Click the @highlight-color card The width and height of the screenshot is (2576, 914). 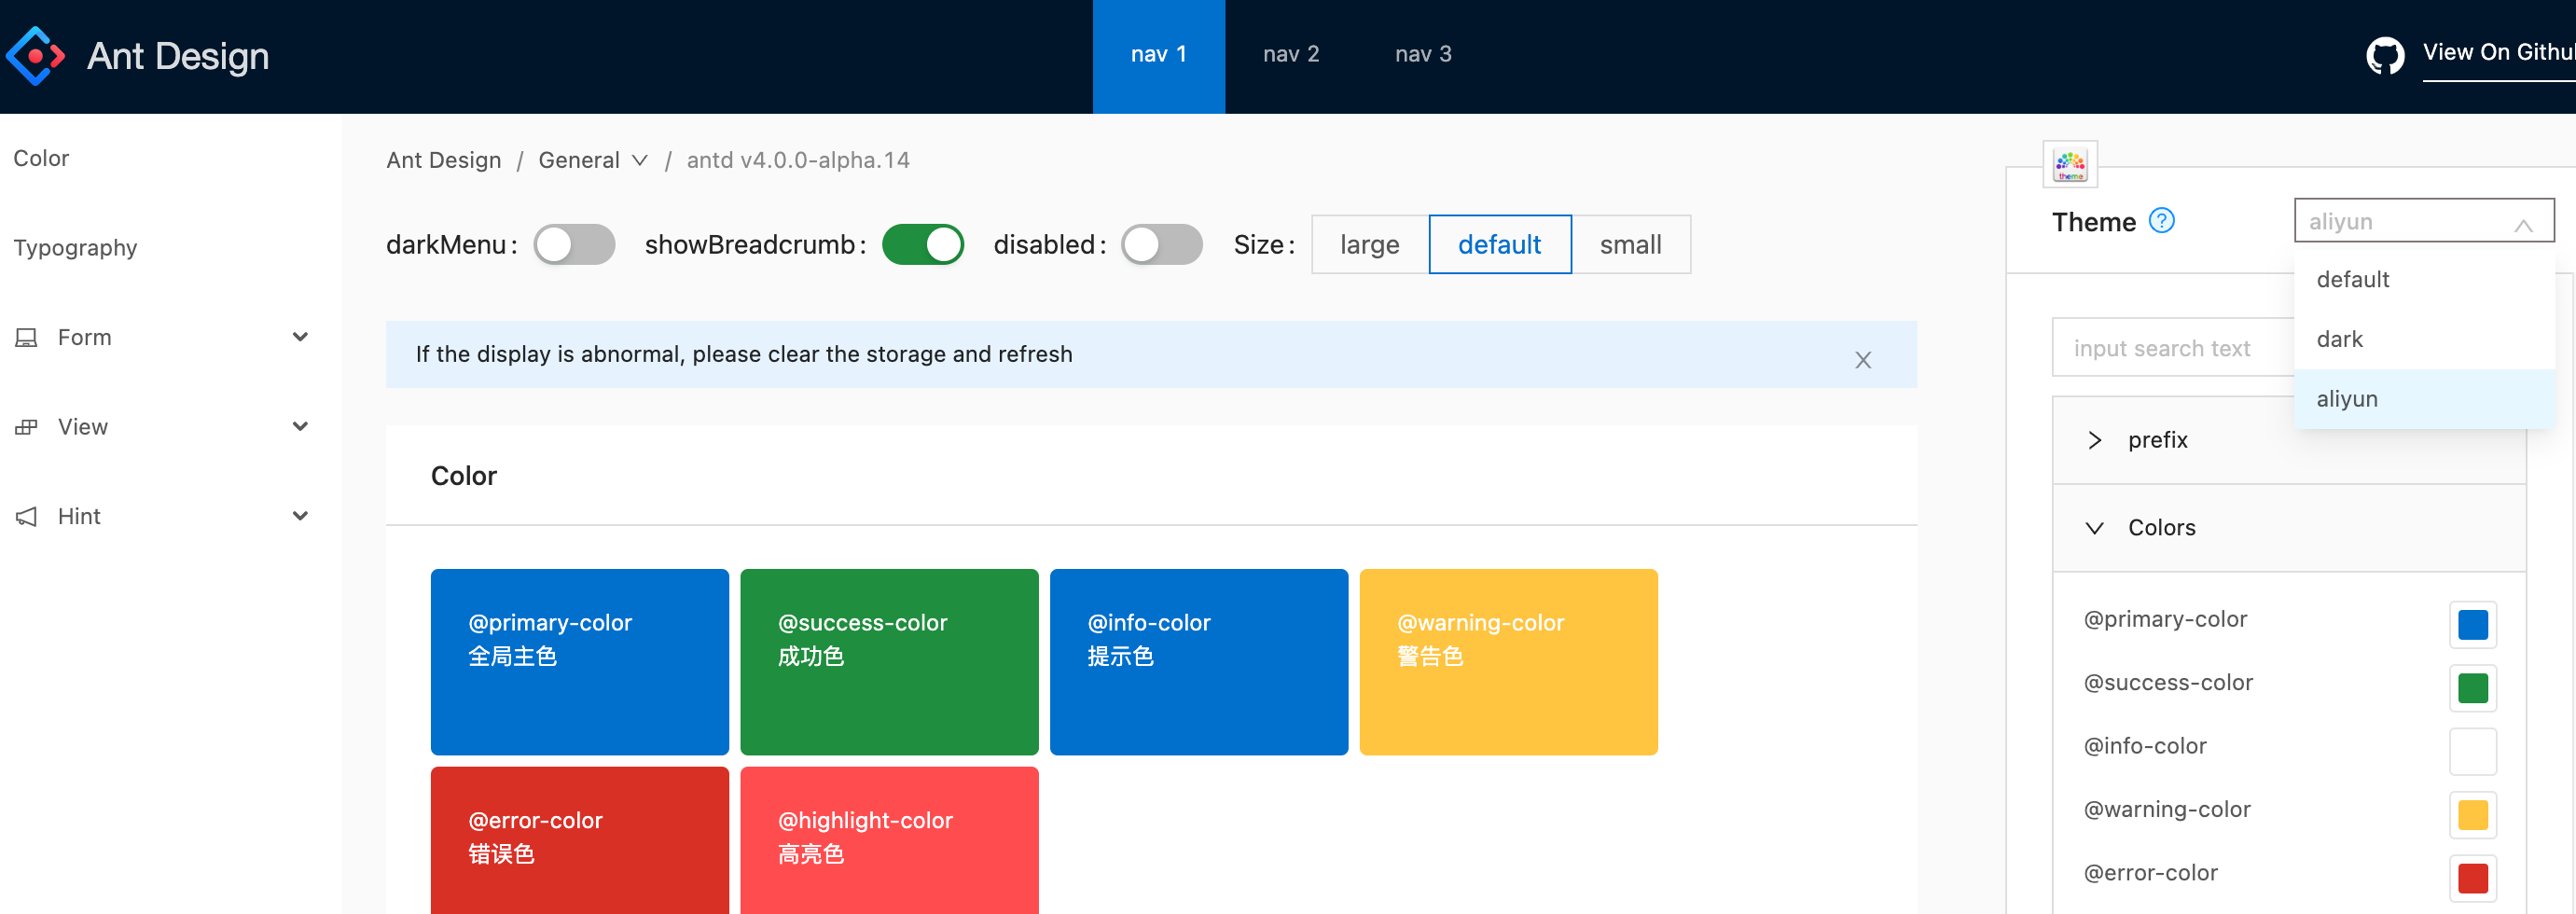889,840
